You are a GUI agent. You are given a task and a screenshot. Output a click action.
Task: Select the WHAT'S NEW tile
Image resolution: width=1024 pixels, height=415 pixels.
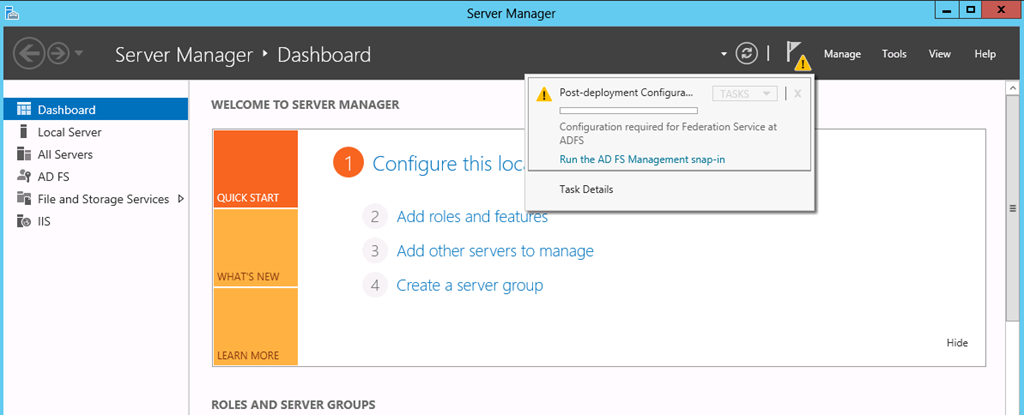coord(255,248)
